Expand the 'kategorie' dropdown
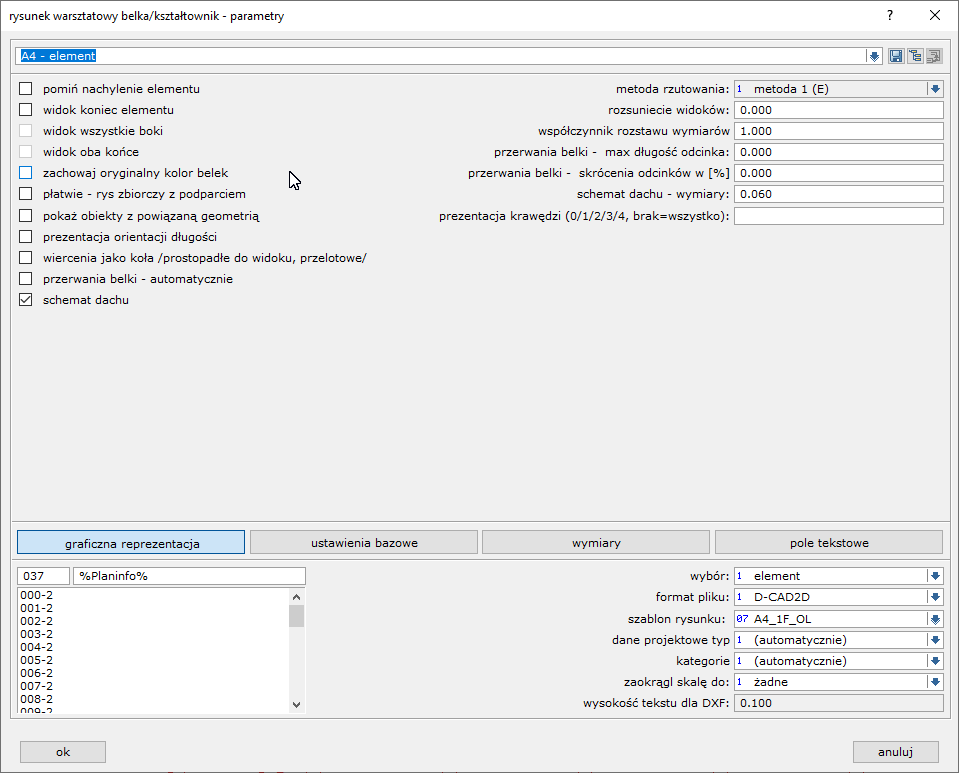Screen dimensions: 959x773 tap(935, 661)
